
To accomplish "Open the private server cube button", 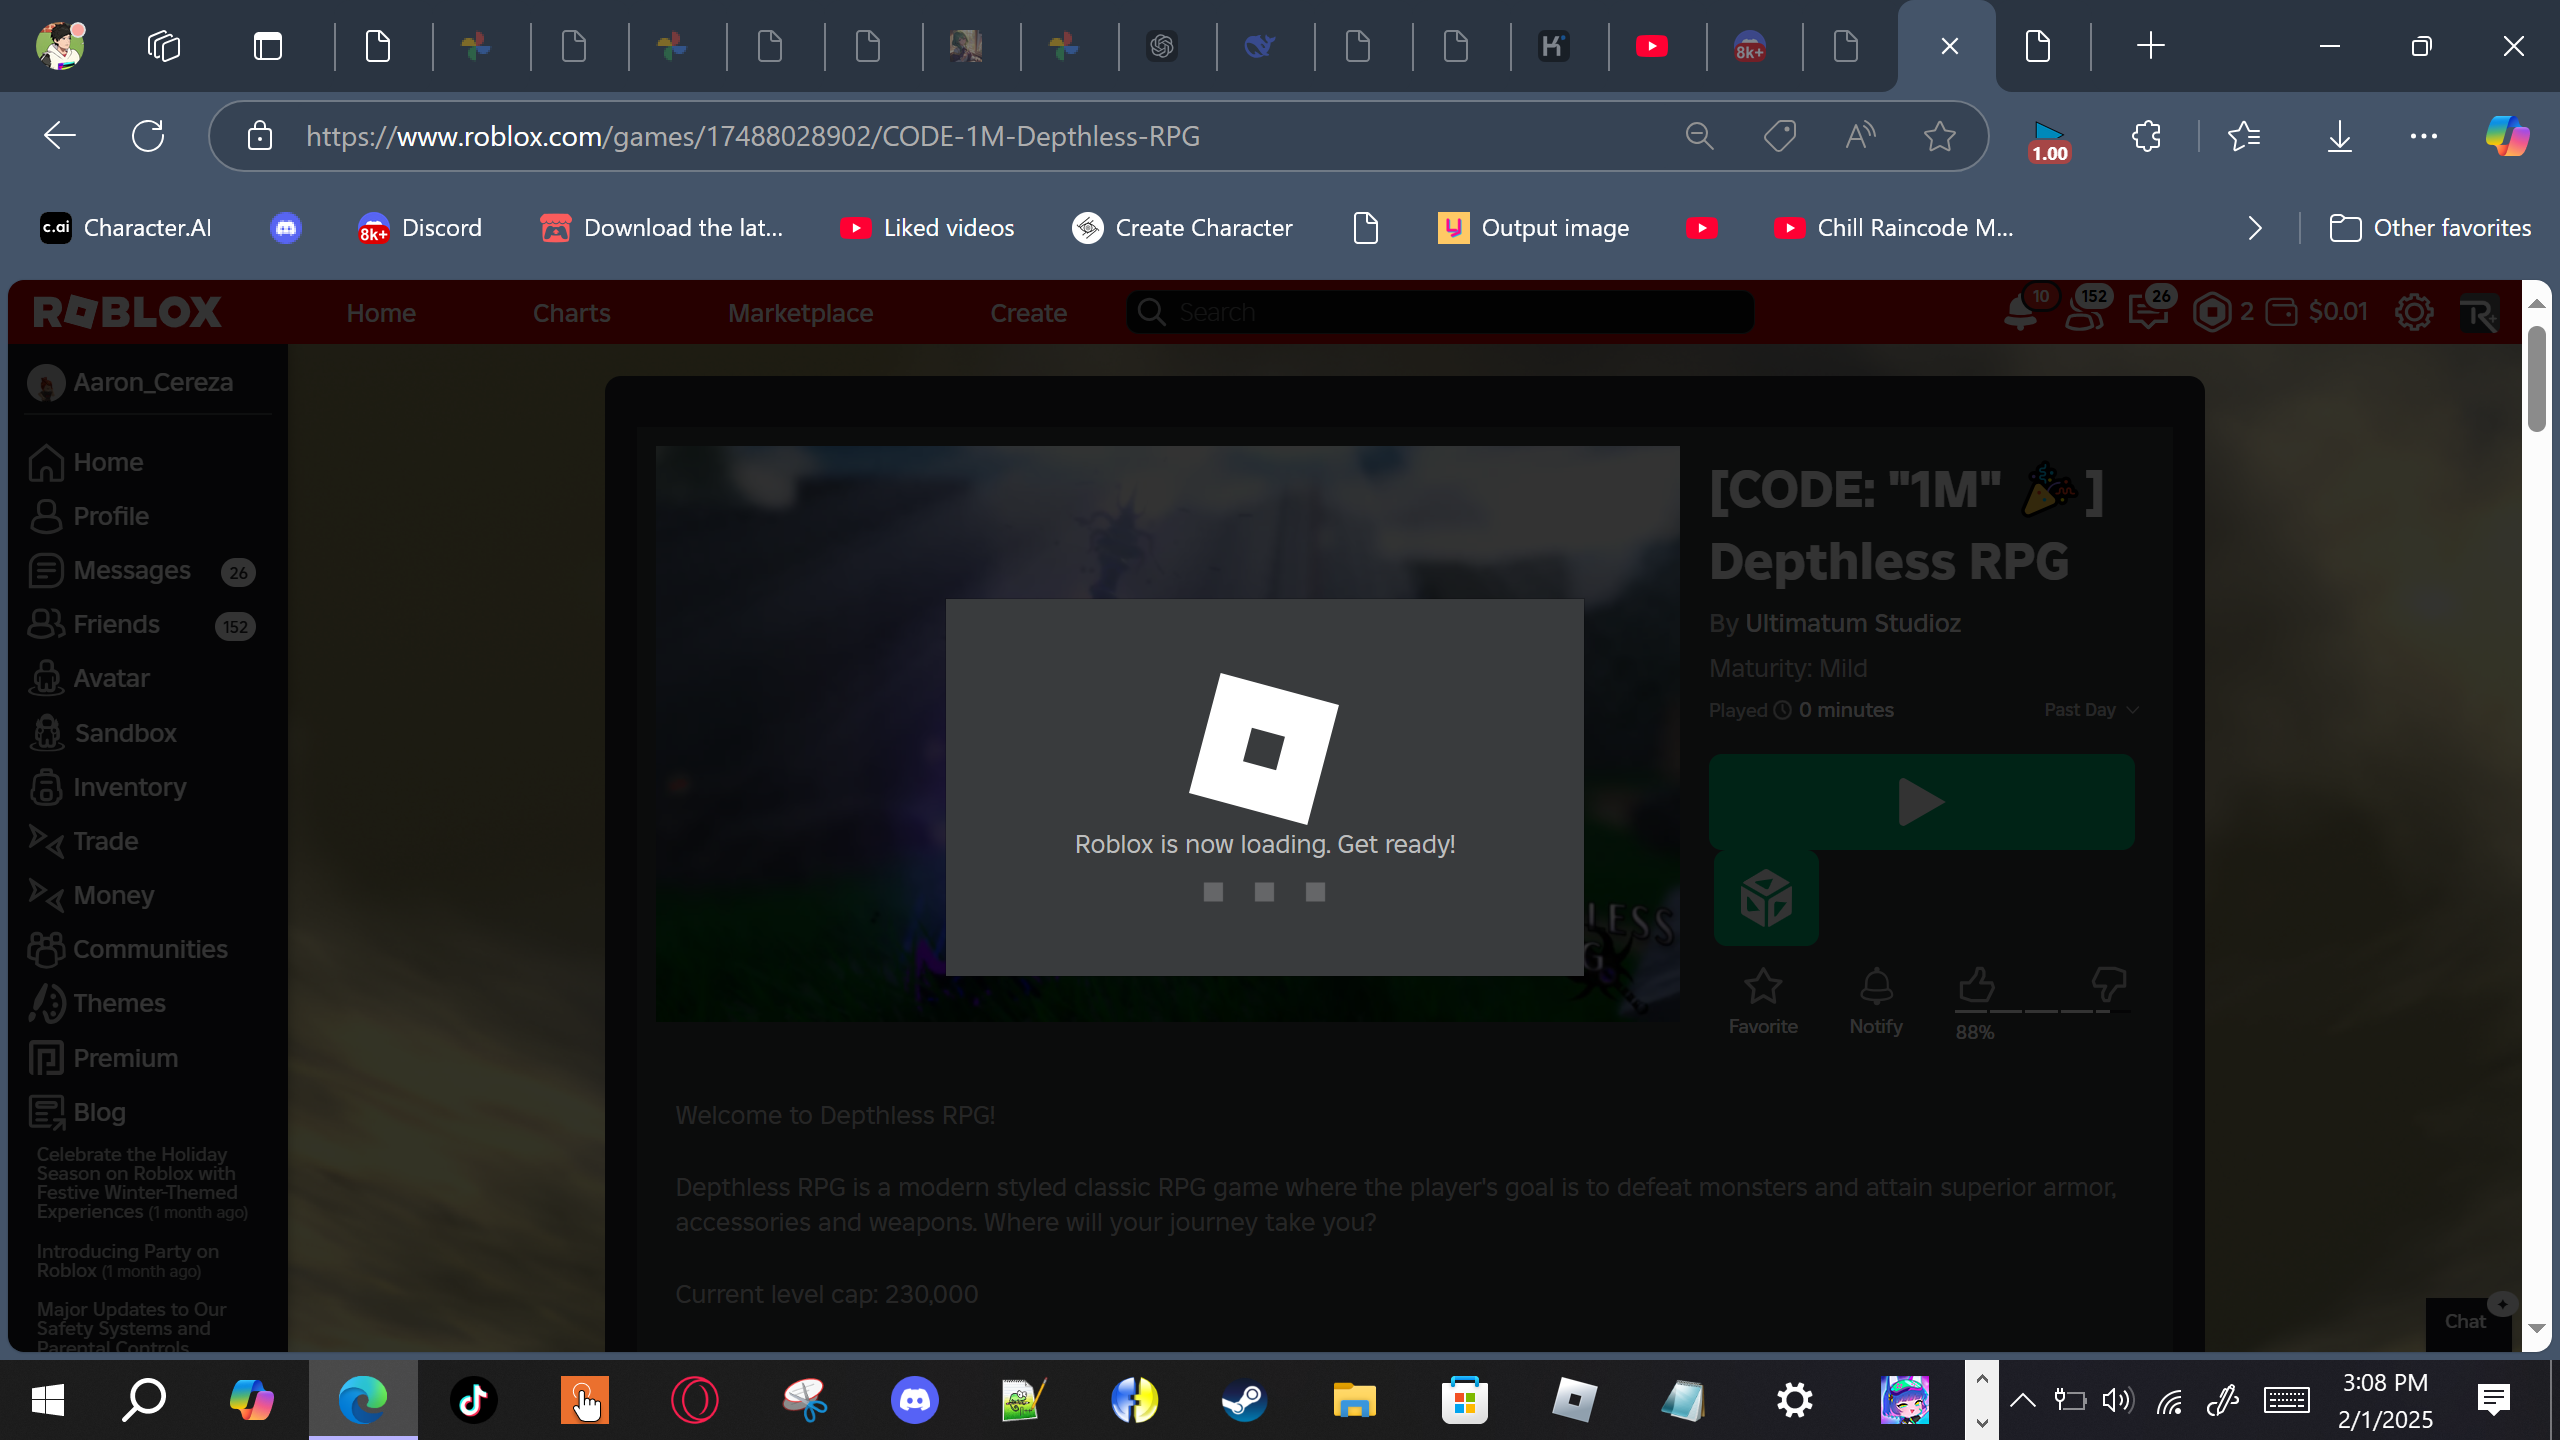I will point(1766,898).
